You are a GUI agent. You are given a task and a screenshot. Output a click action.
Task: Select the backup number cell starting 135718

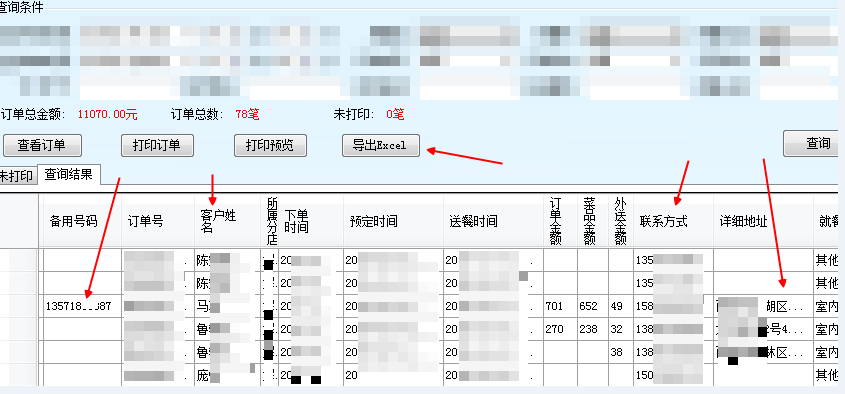[82, 306]
